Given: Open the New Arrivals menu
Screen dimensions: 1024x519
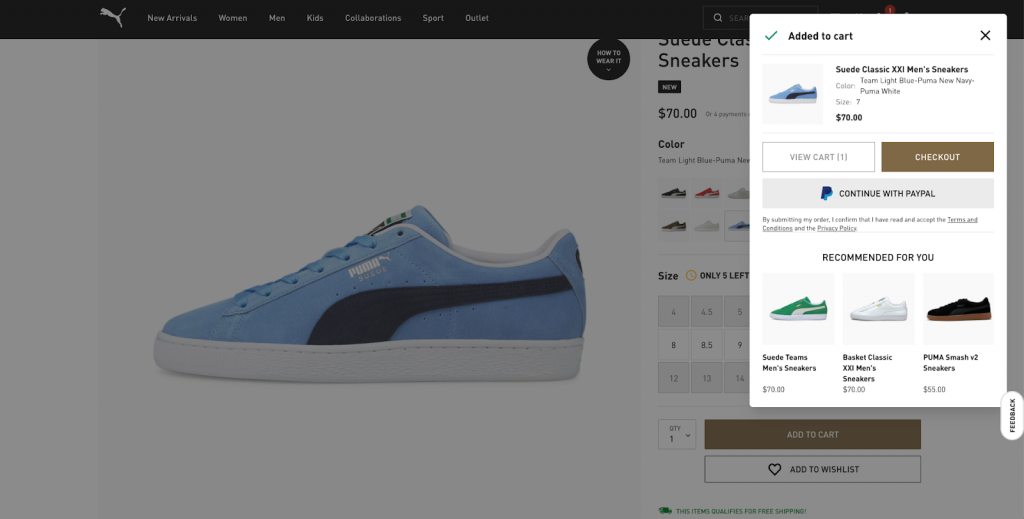Looking at the screenshot, I should [x=172, y=18].
